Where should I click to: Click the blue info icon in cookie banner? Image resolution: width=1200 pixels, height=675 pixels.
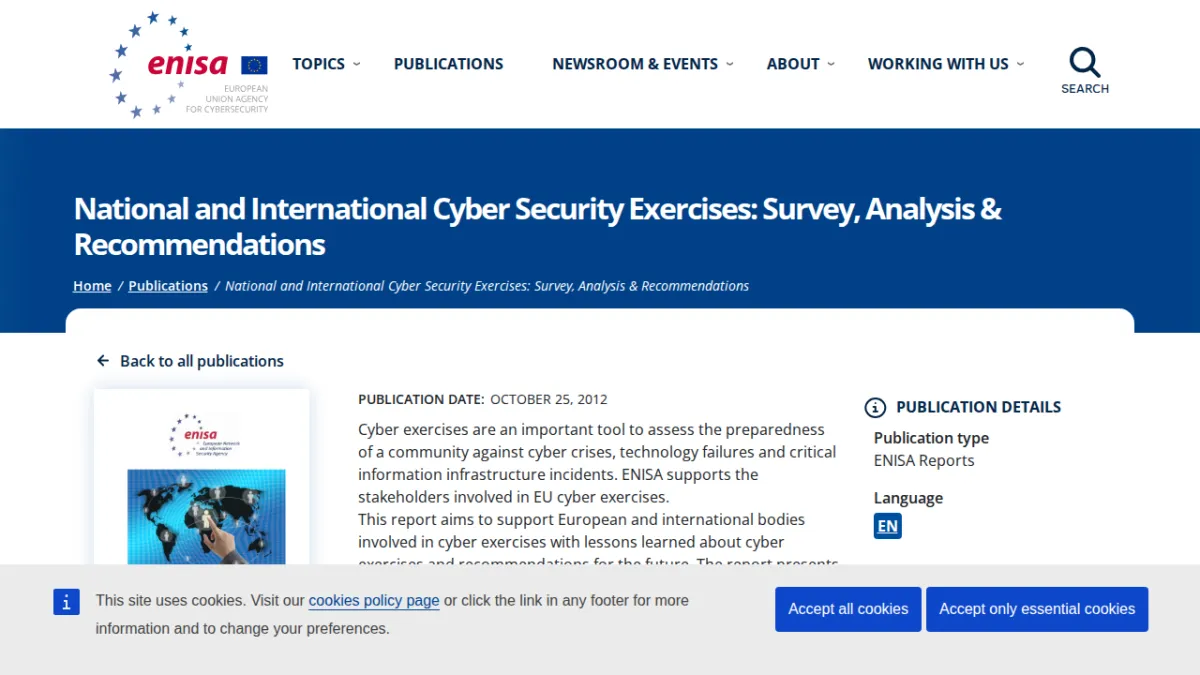(x=66, y=602)
